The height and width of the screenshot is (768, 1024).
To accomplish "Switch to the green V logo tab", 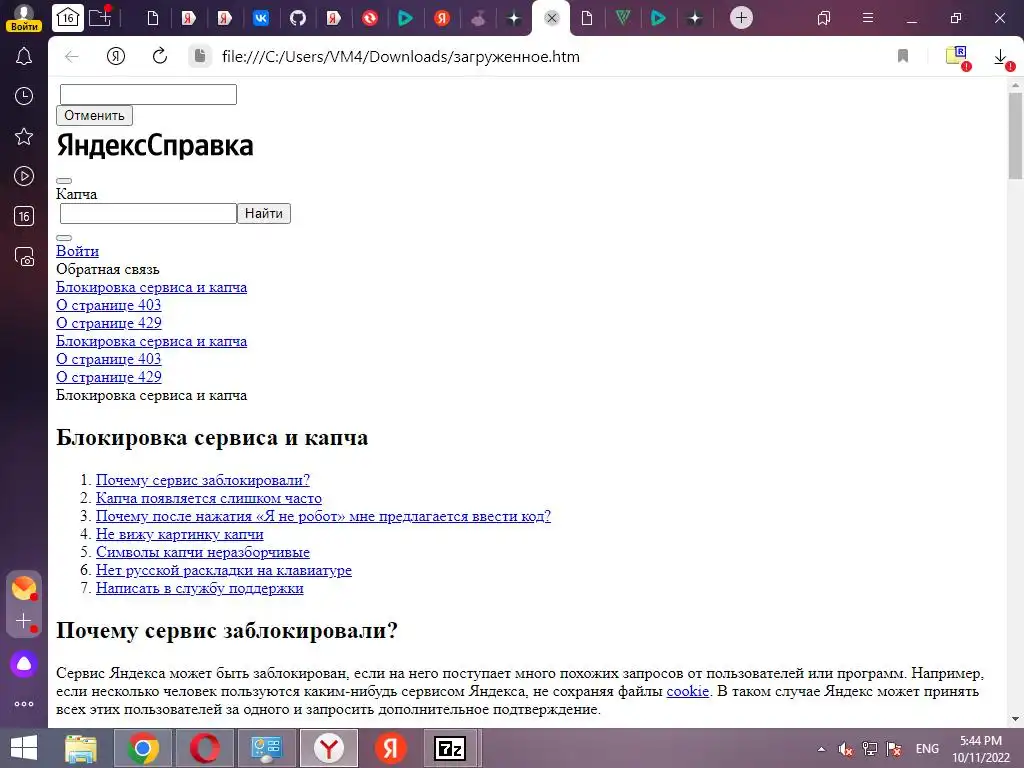I will (623, 18).
